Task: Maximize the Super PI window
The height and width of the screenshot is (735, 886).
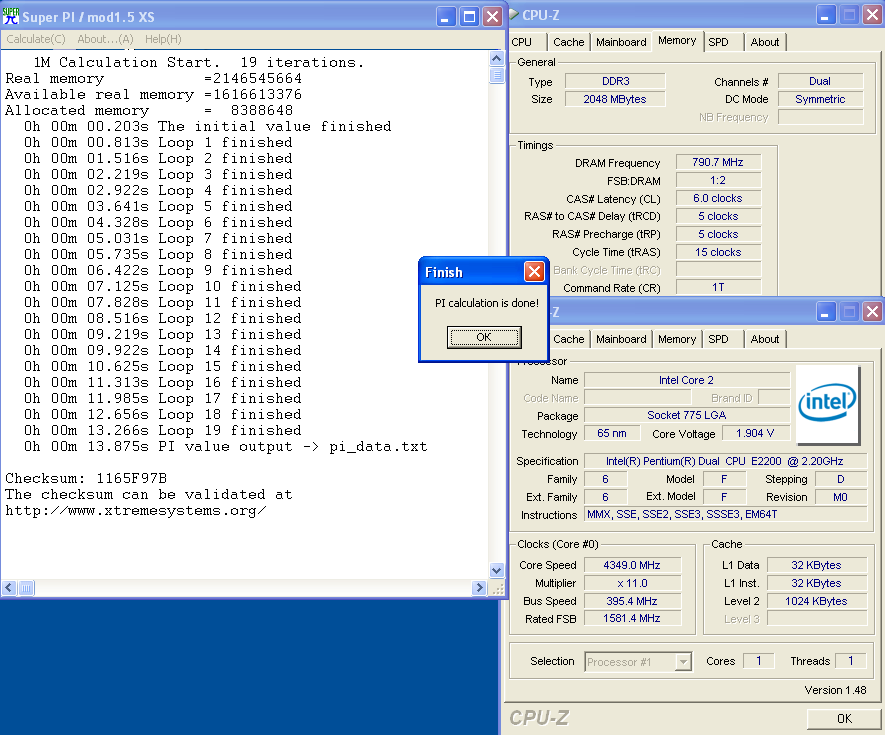Action: point(469,16)
